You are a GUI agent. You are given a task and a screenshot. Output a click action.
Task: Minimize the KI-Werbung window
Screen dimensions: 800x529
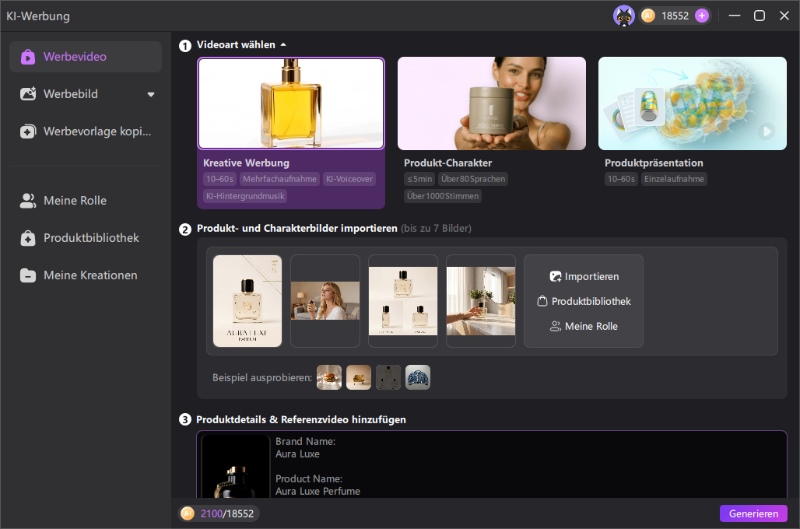click(x=734, y=16)
